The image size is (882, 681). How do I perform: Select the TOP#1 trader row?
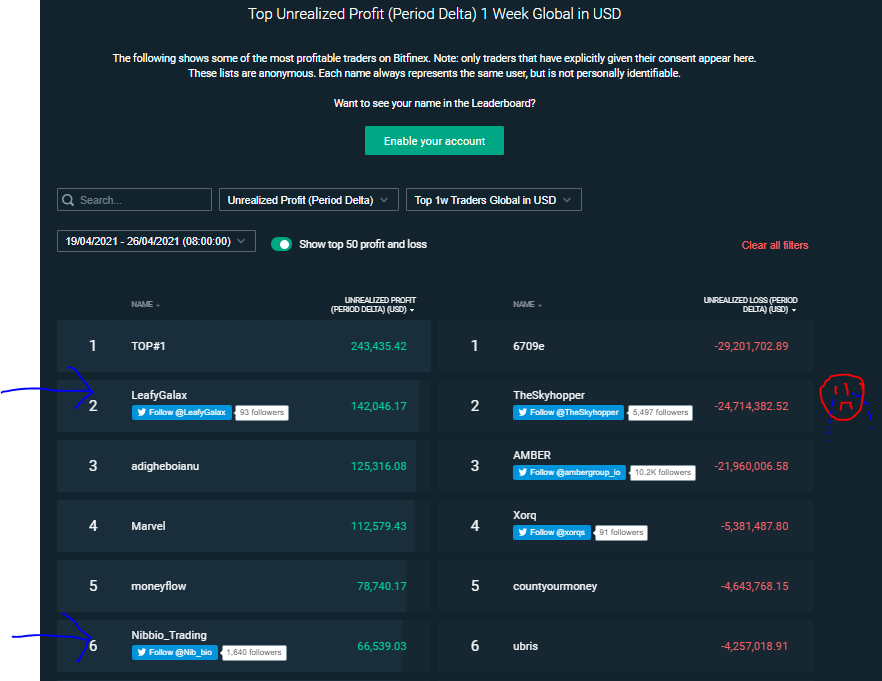pyautogui.click(x=244, y=346)
